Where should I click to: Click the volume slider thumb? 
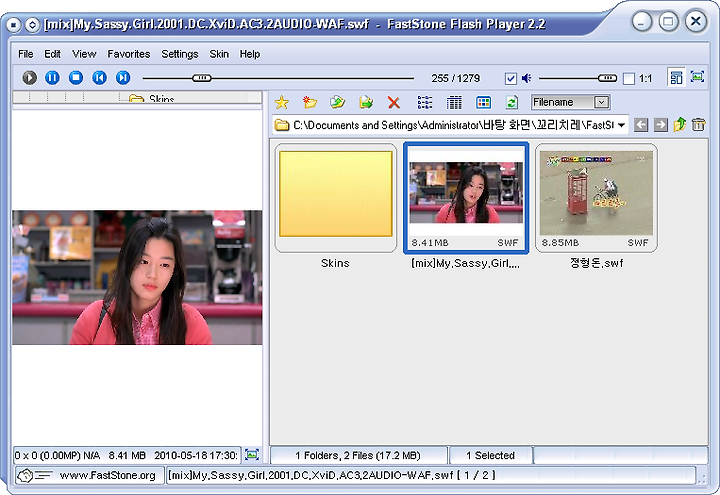click(x=607, y=78)
